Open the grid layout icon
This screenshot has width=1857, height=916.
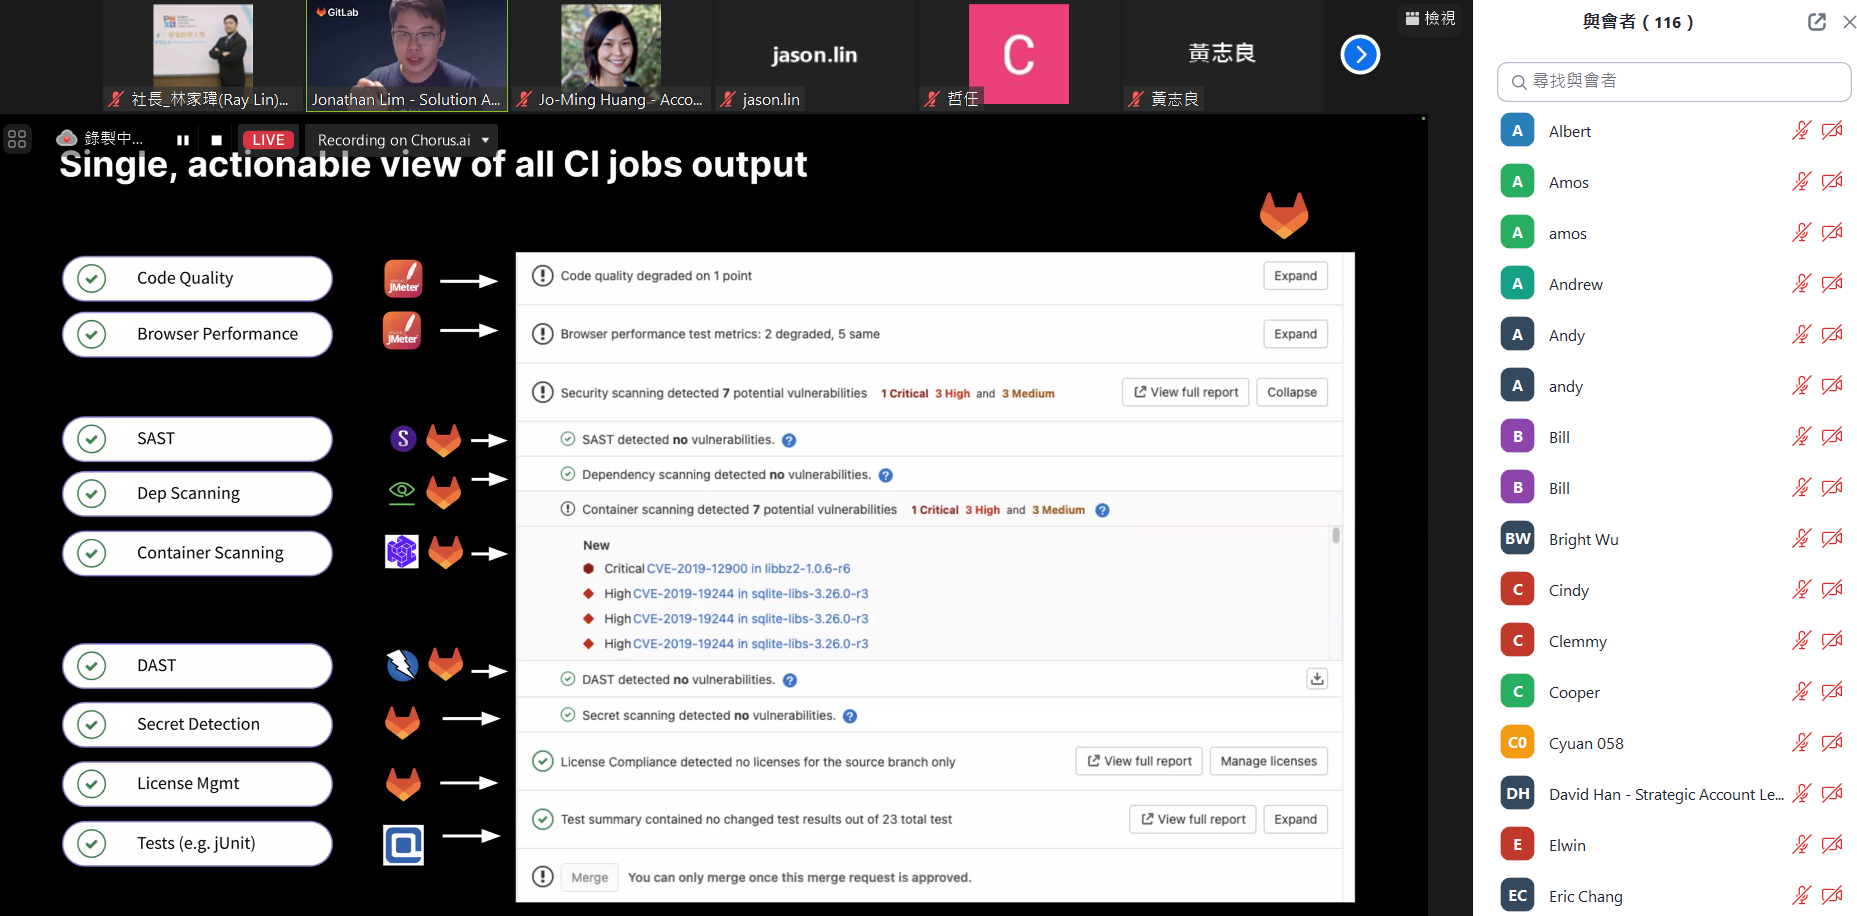(x=17, y=139)
